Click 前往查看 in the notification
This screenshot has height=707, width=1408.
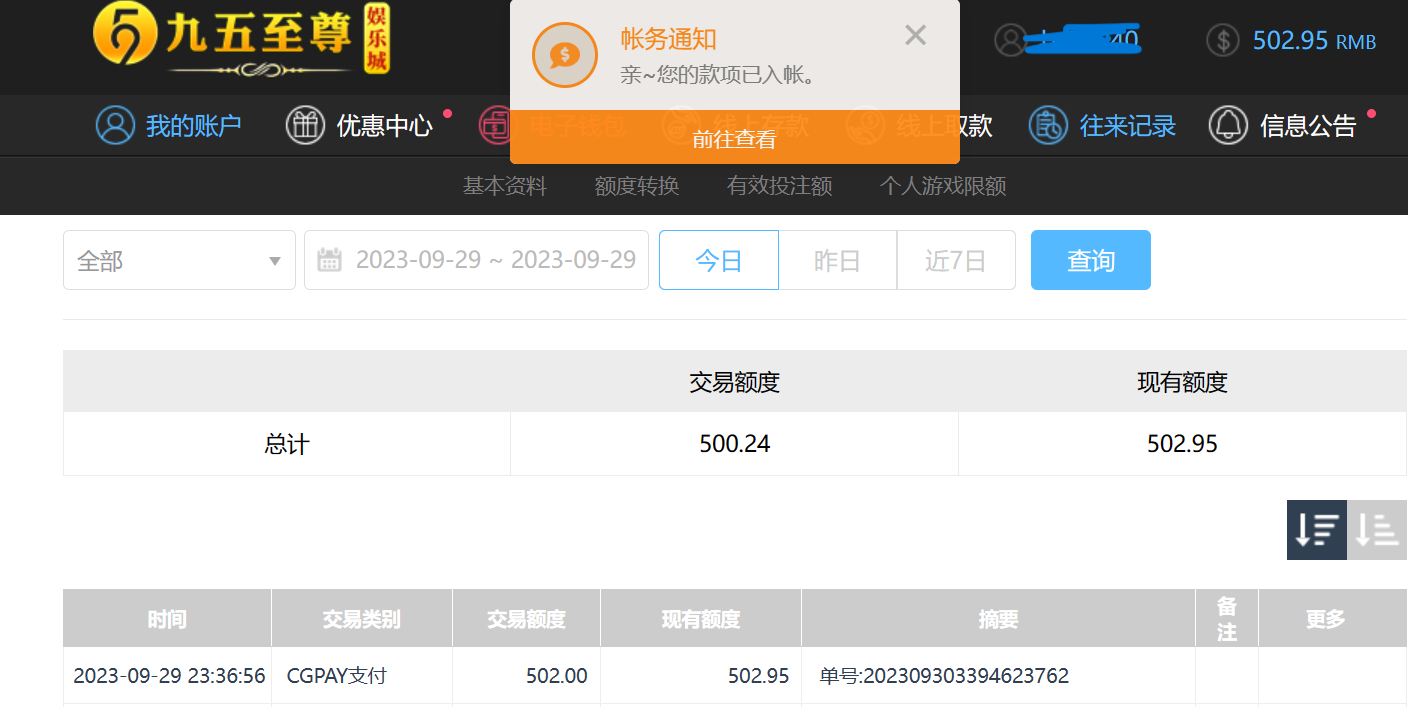point(734,139)
